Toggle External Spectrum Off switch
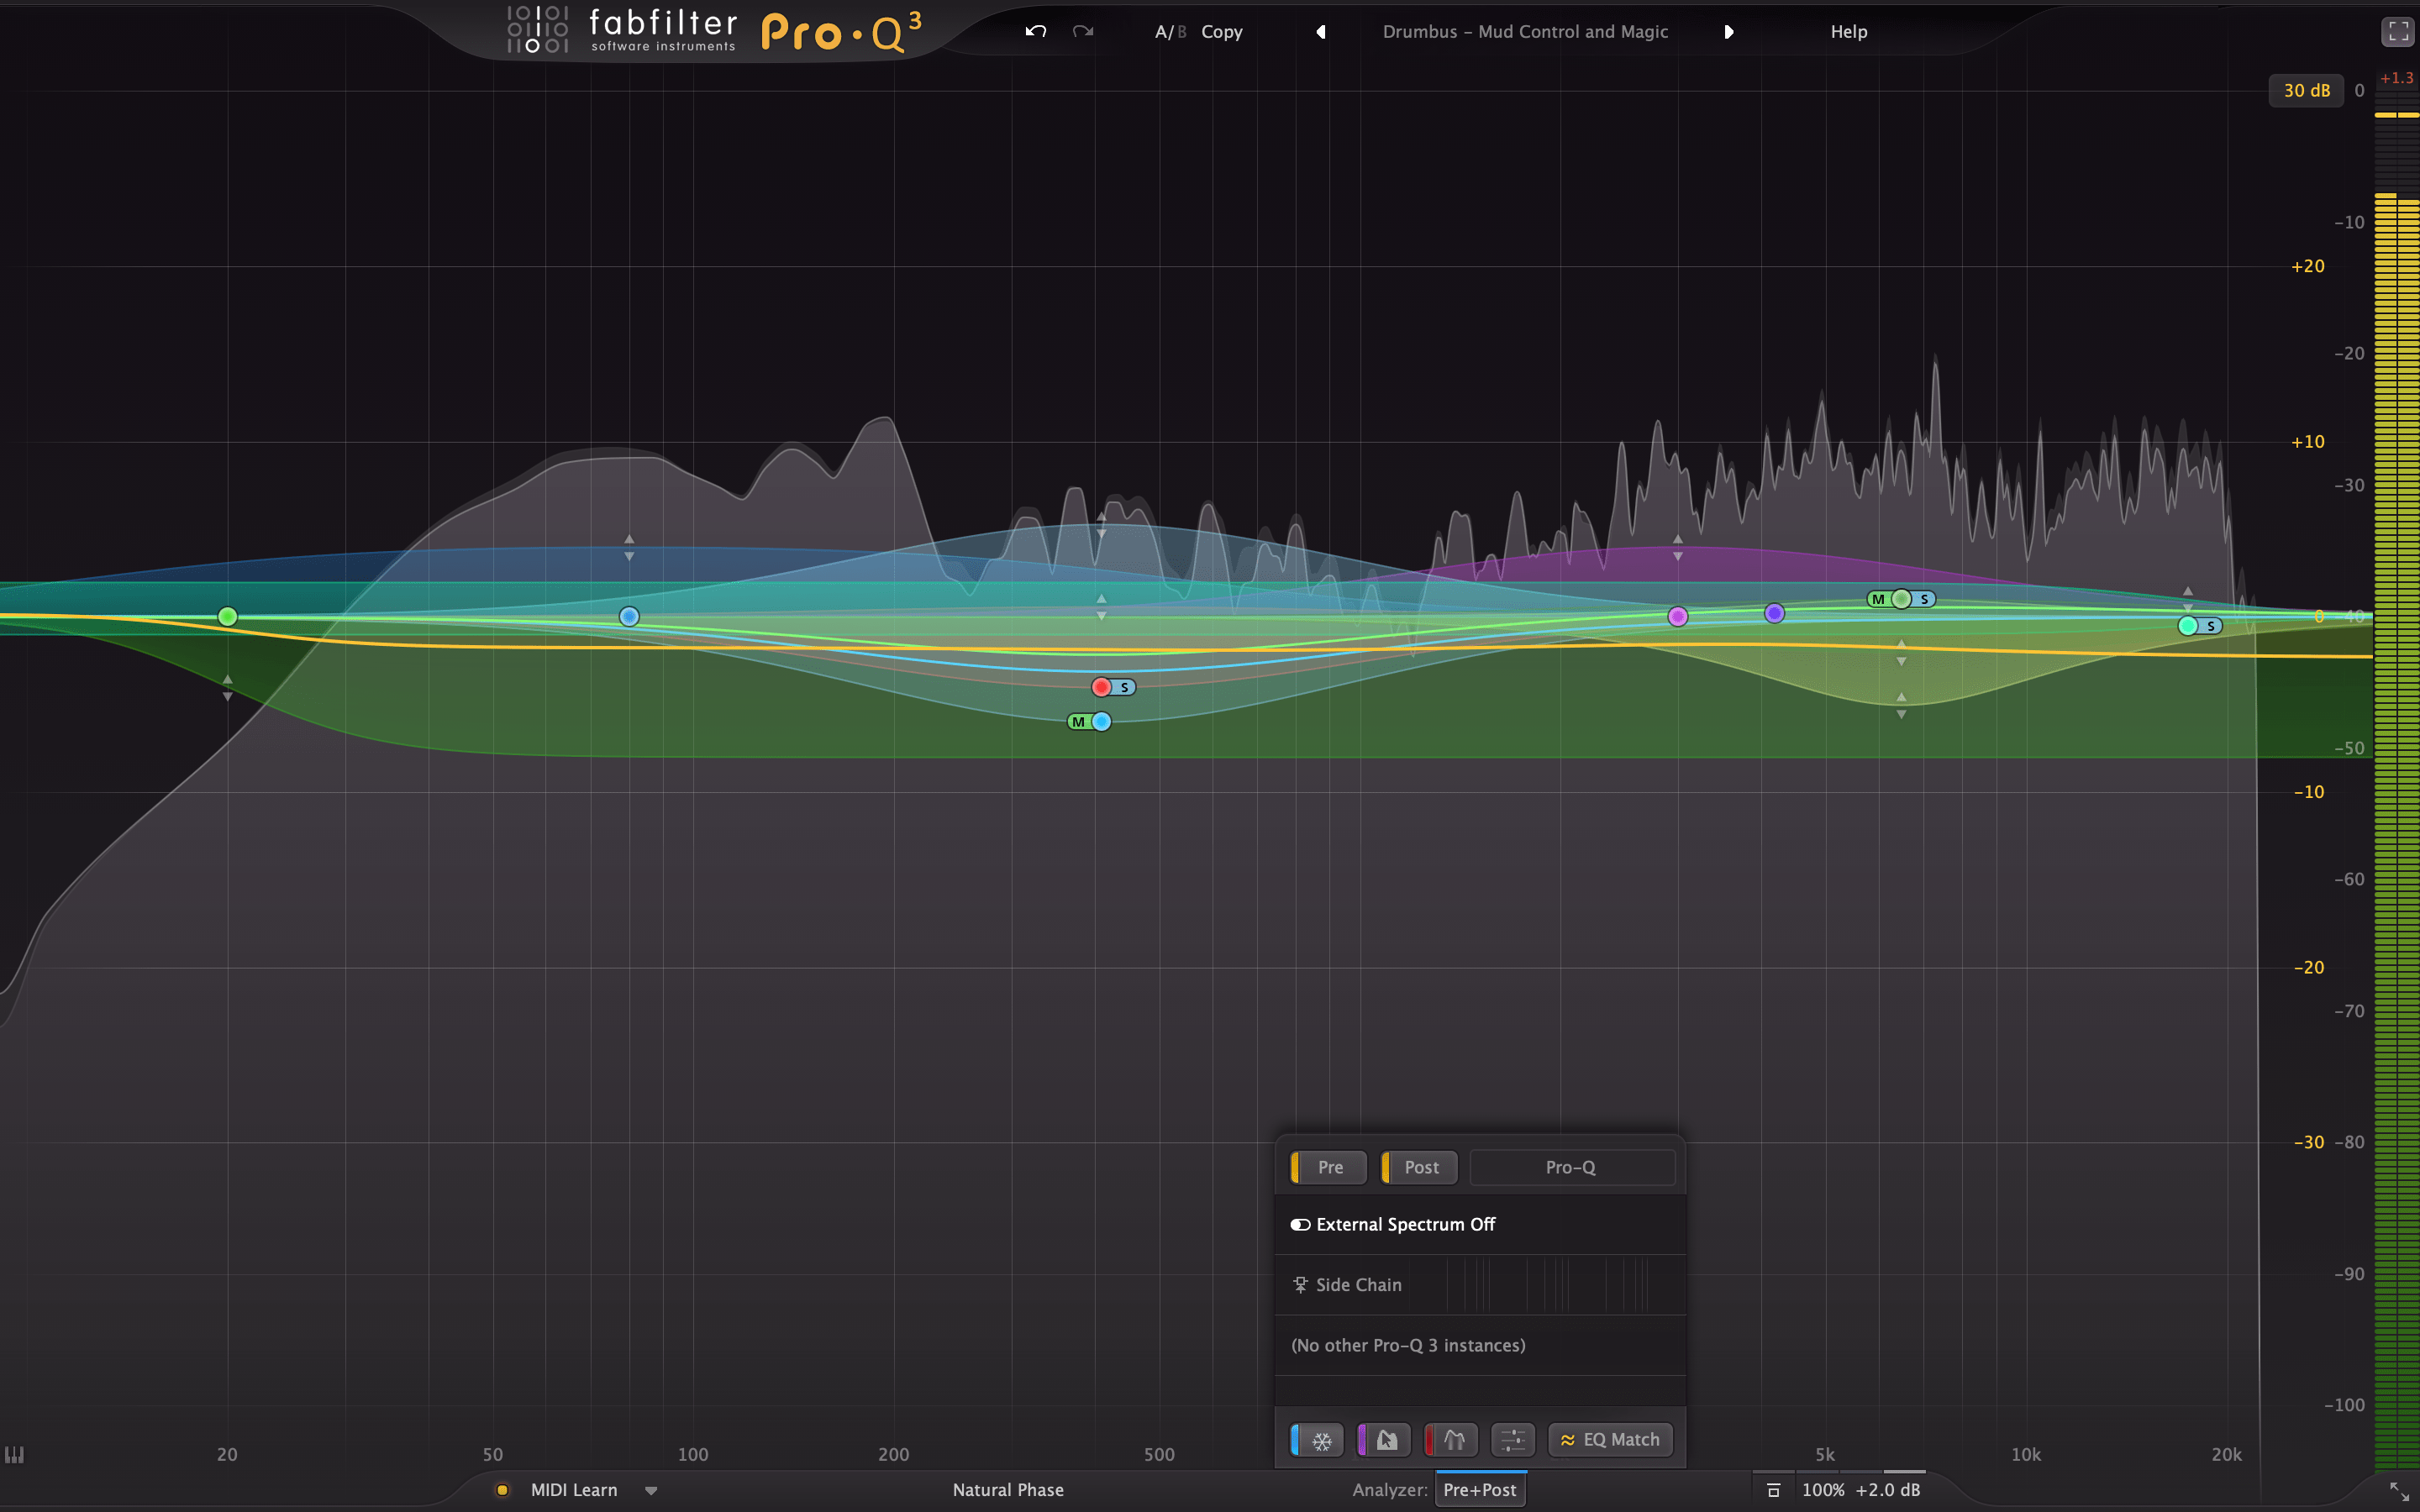Viewport: 2420px width, 1512px height. (1300, 1225)
